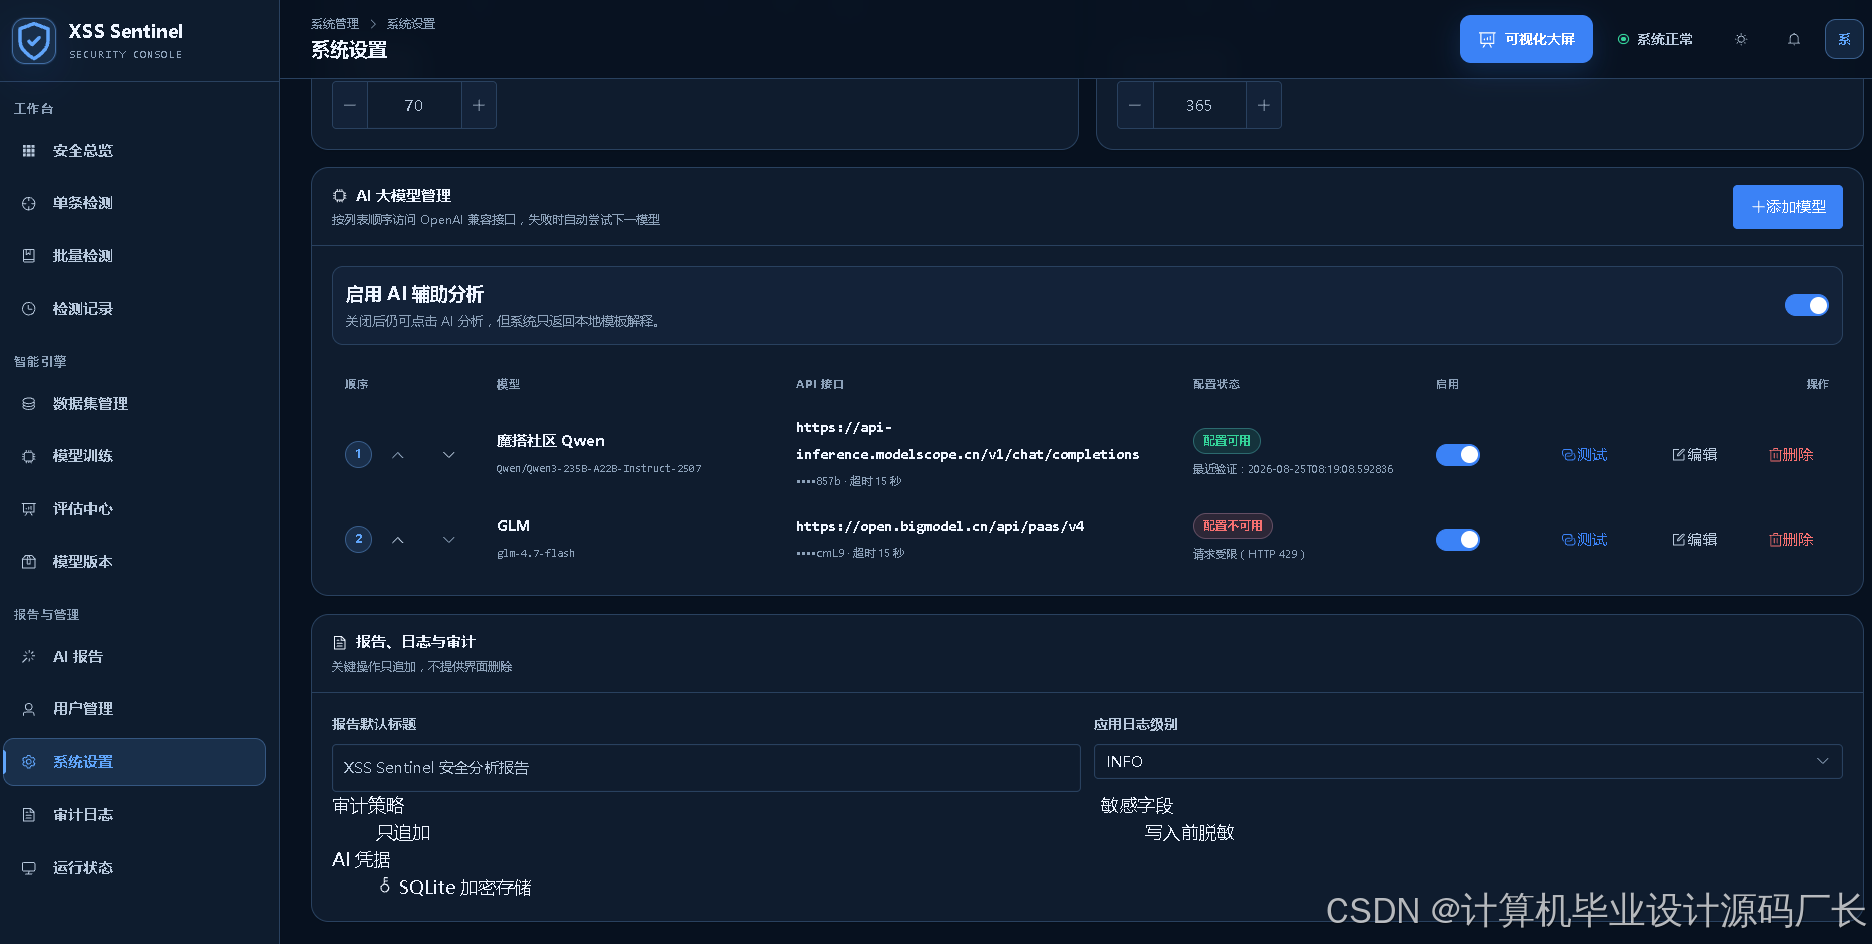The width and height of the screenshot is (1872, 944).
Task: Click the 写入前脱敏 value
Action: click(1189, 833)
